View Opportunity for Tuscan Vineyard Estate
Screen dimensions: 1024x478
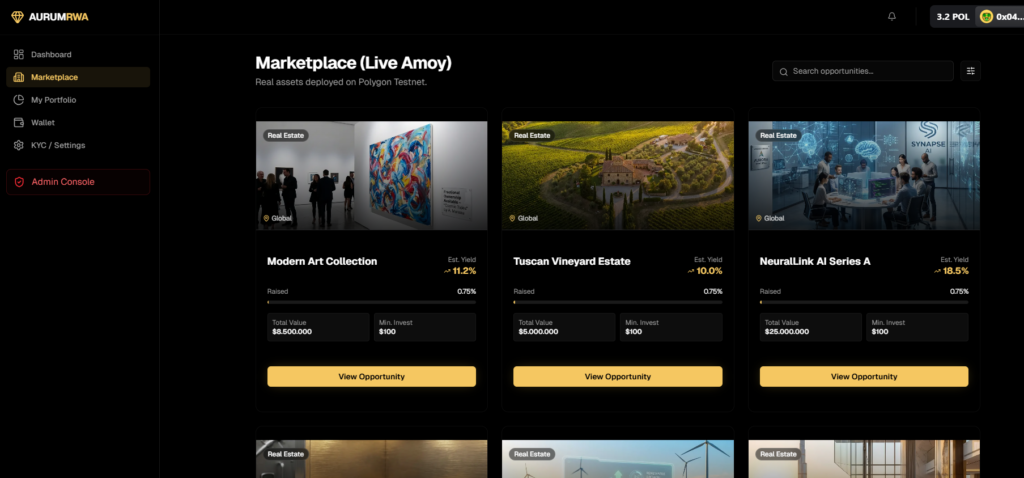[618, 377]
